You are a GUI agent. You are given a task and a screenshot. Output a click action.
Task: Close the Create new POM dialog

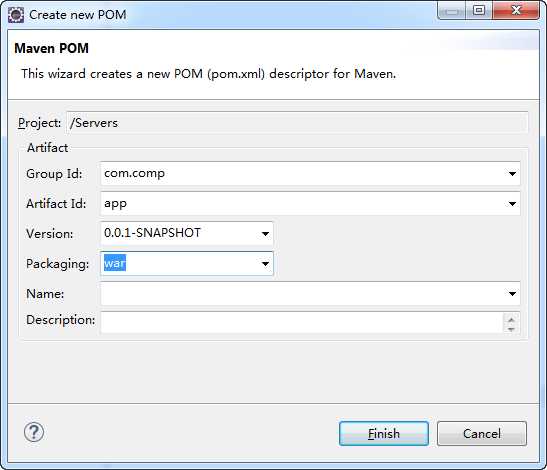[516, 10]
